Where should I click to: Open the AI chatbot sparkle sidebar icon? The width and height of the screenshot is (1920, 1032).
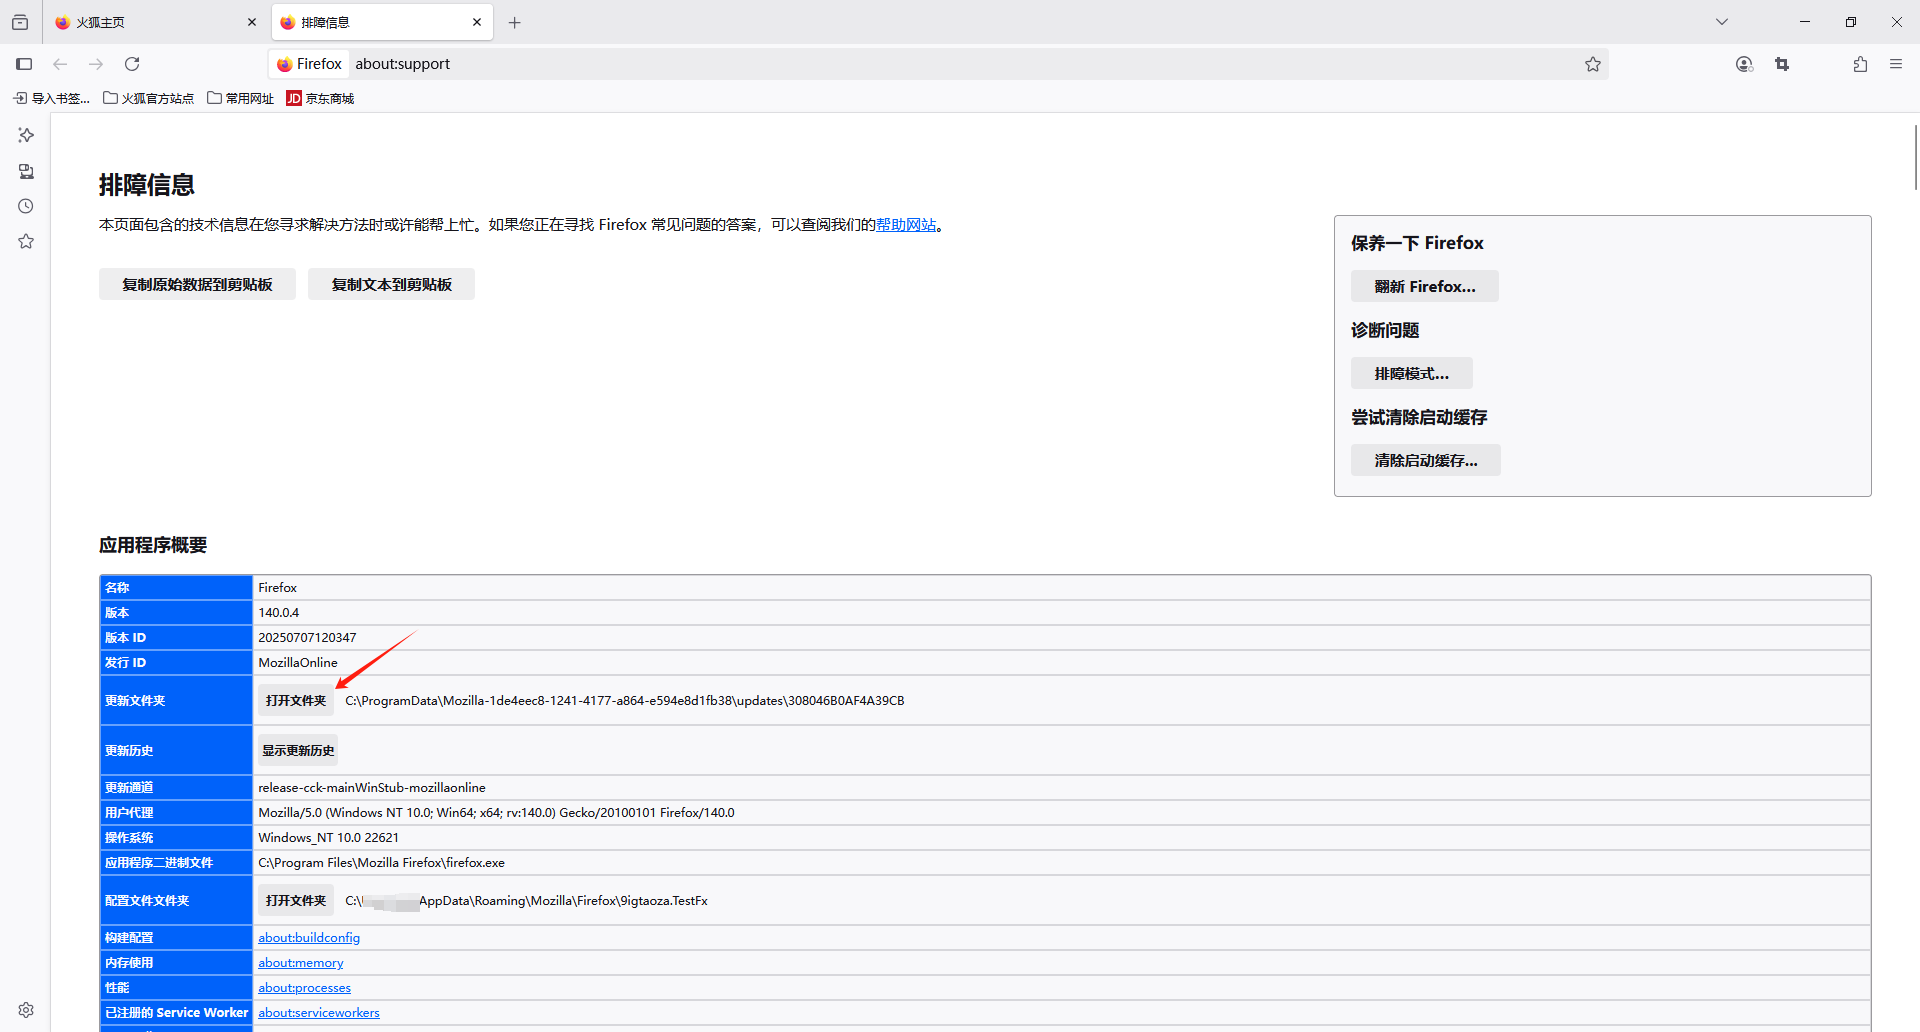[26, 135]
